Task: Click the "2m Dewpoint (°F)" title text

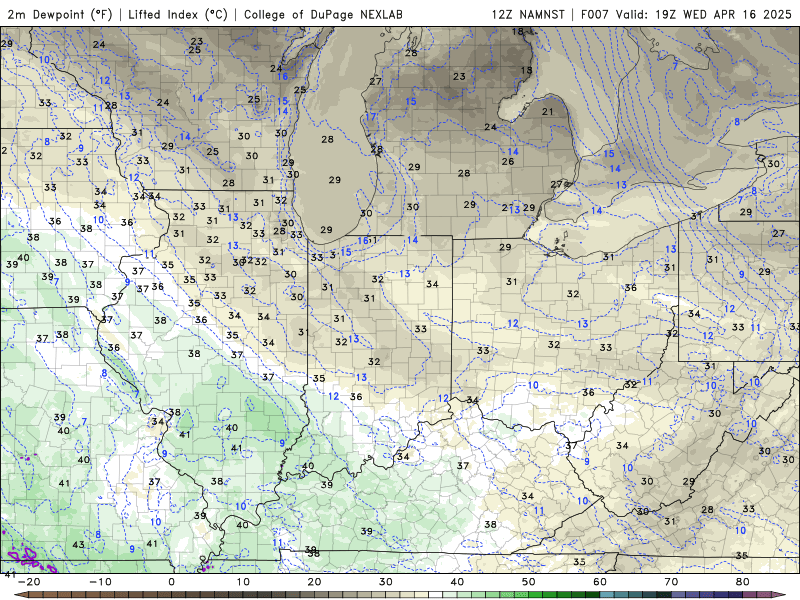Action: coord(60,14)
